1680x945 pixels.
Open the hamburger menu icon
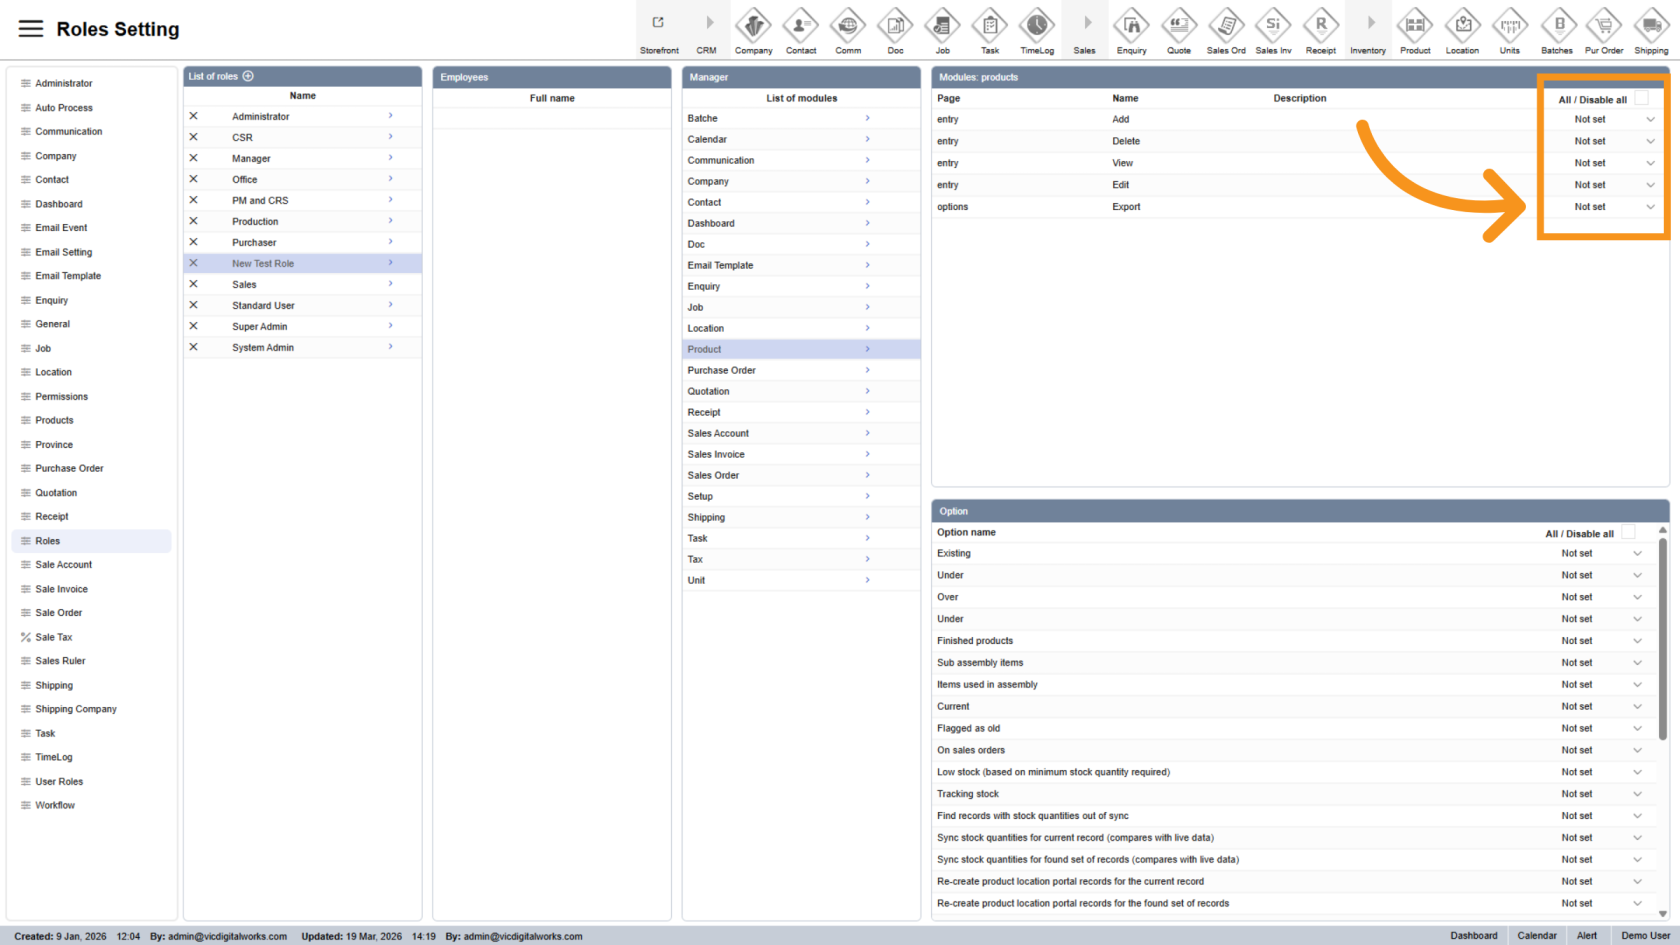(31, 29)
